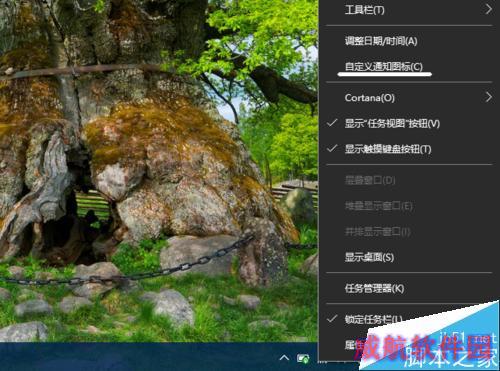Image resolution: width=500 pixels, height=371 pixels.
Task: Show hidden tray icons with up chevron
Action: tap(284, 358)
